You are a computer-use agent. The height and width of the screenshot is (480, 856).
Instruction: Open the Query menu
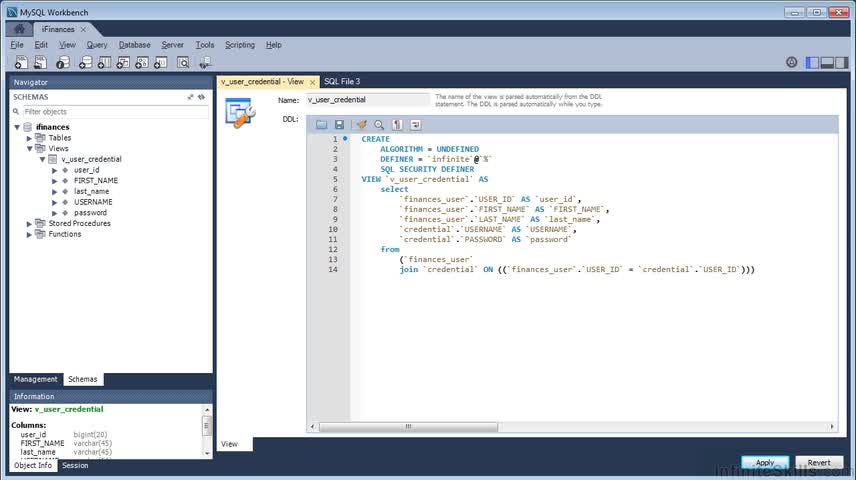[x=97, y=45]
